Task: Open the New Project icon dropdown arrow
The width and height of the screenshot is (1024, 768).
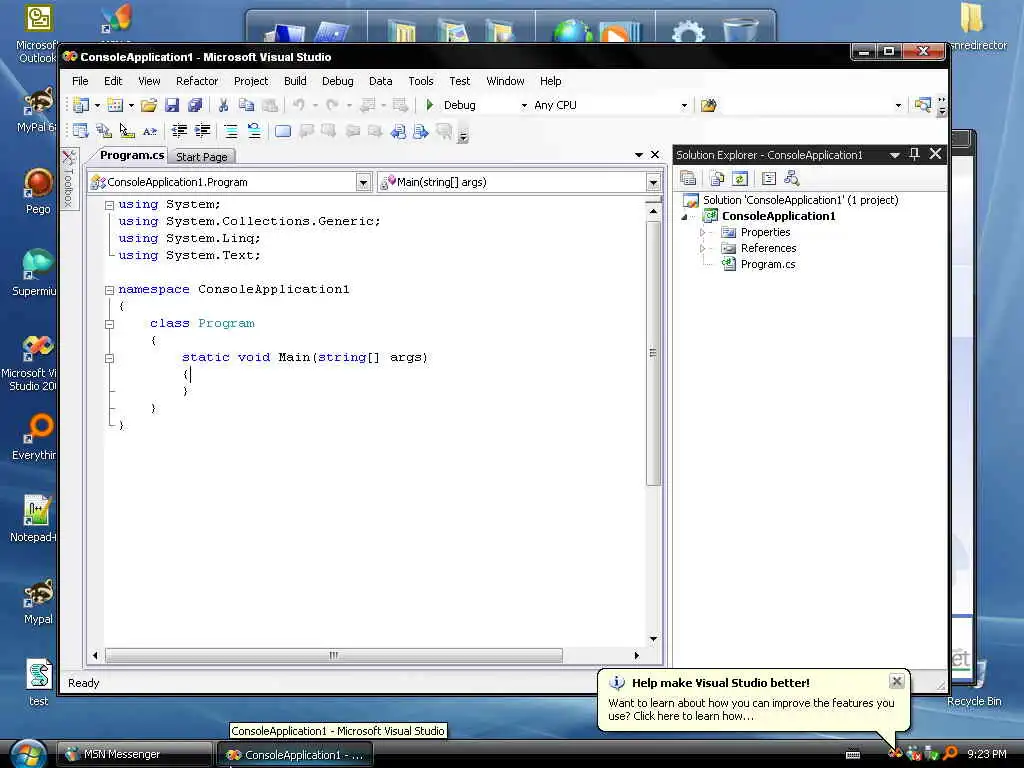Action: tap(97, 105)
